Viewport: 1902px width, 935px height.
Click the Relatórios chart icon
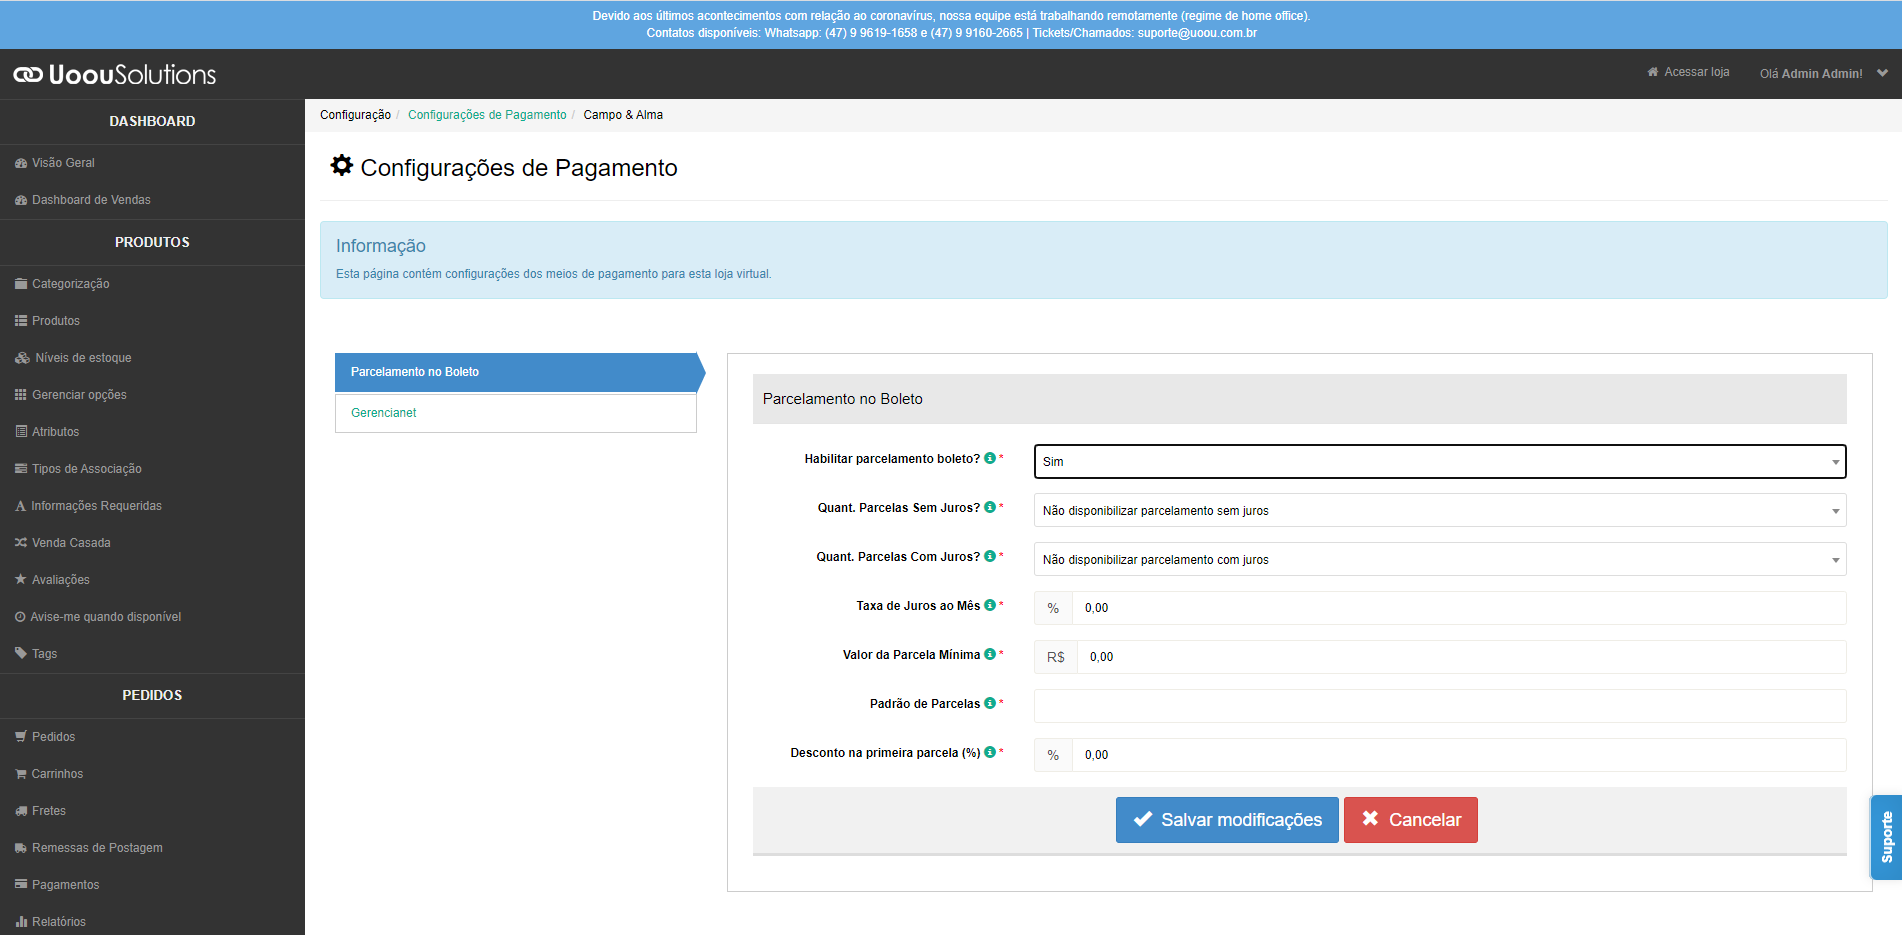tap(21, 922)
